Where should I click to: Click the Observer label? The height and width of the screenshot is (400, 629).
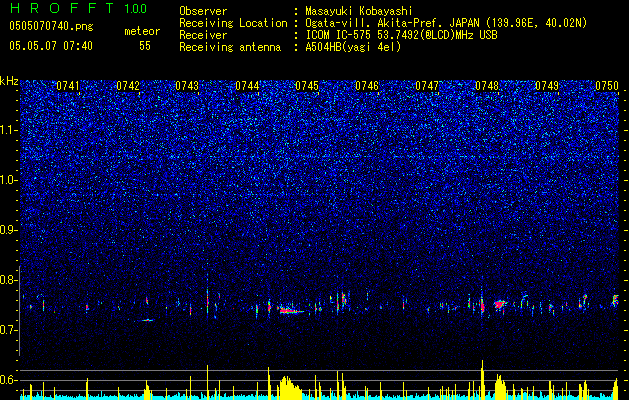[x=203, y=11]
